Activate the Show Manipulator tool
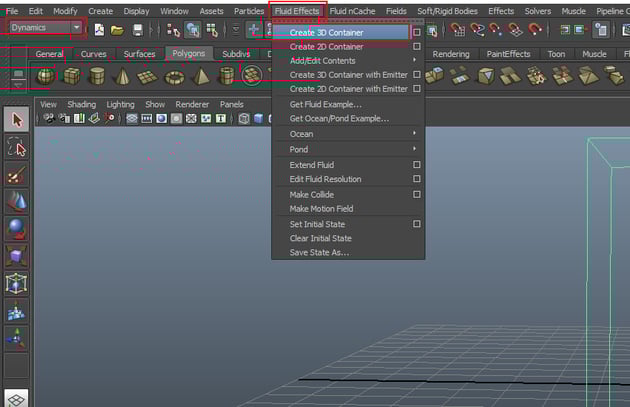This screenshot has width=630, height=407. tap(16, 338)
